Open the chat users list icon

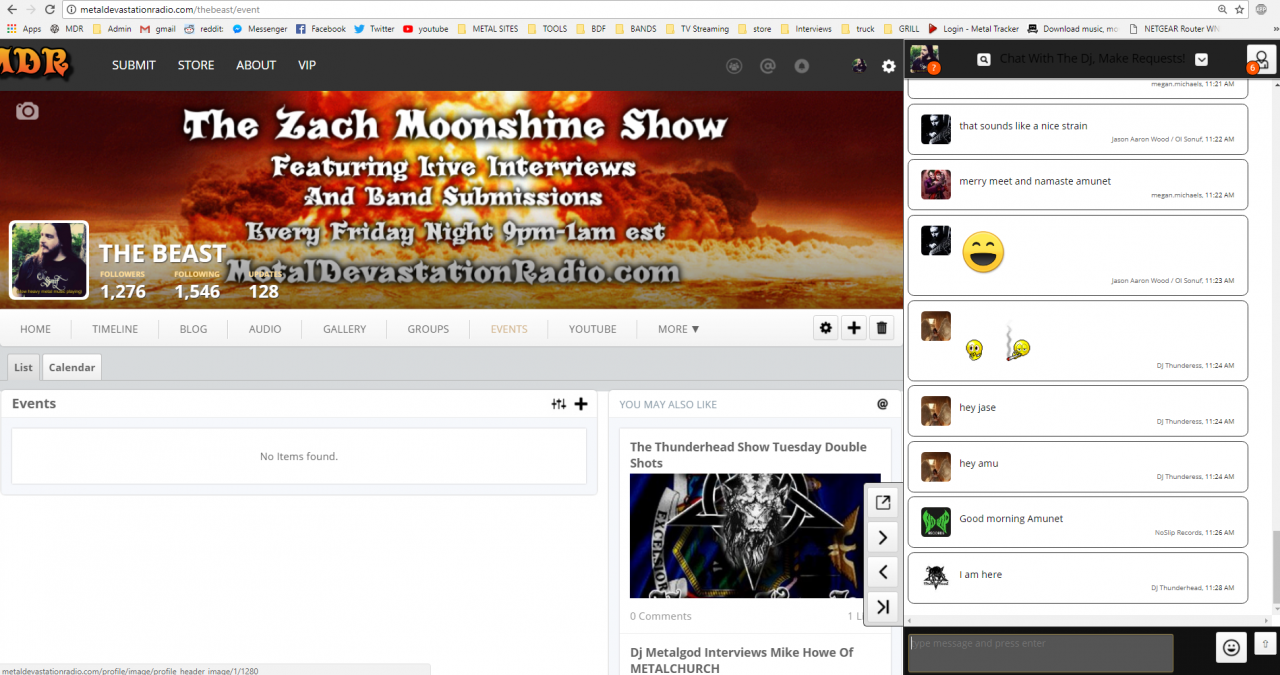[x=1261, y=59]
